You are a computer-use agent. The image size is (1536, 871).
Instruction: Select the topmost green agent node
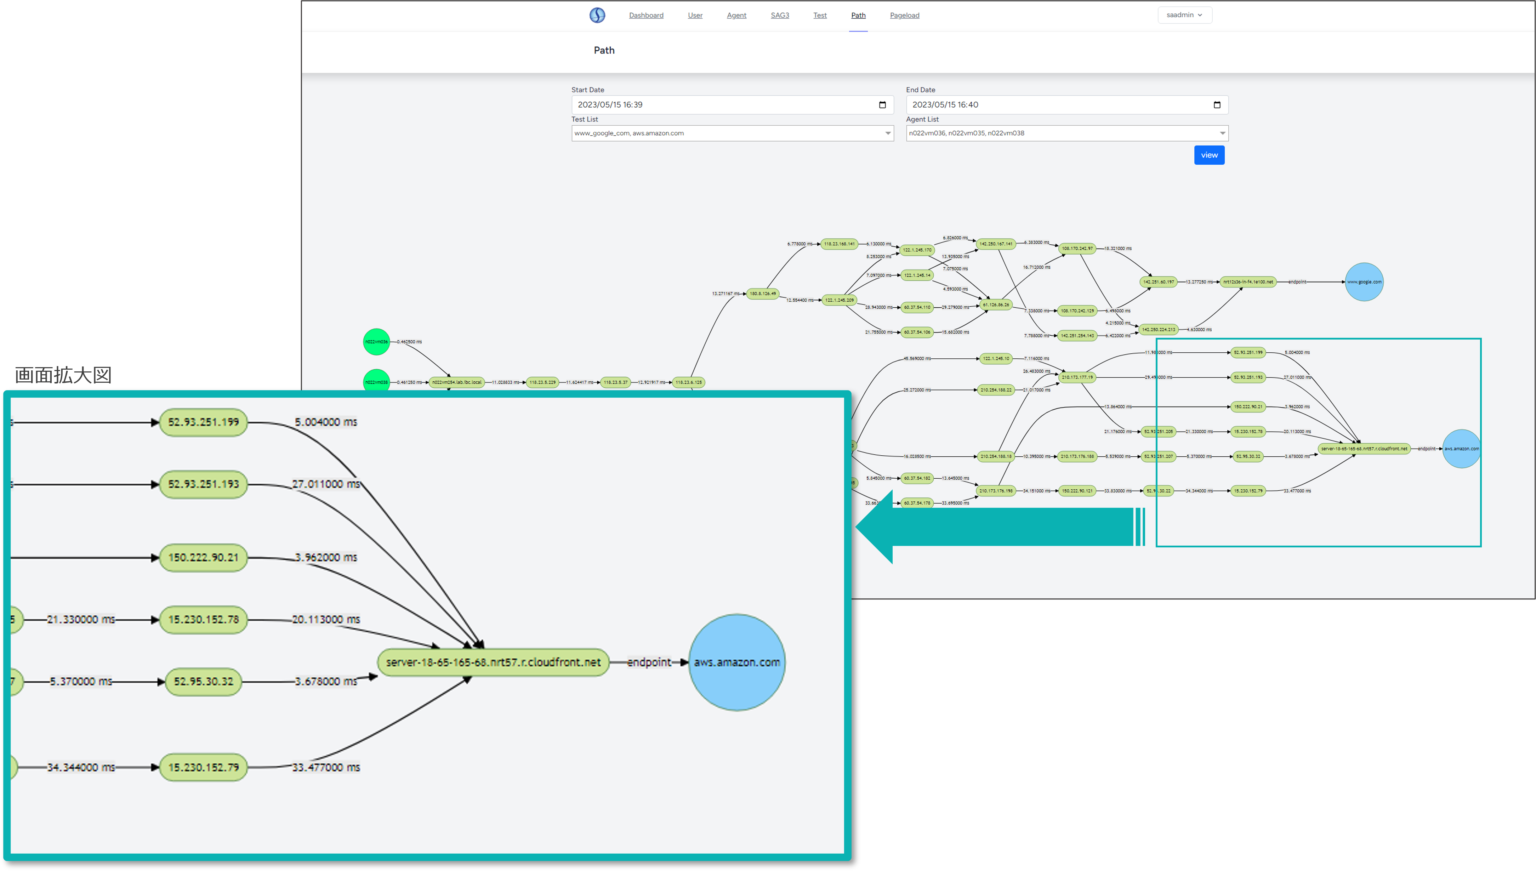[376, 342]
